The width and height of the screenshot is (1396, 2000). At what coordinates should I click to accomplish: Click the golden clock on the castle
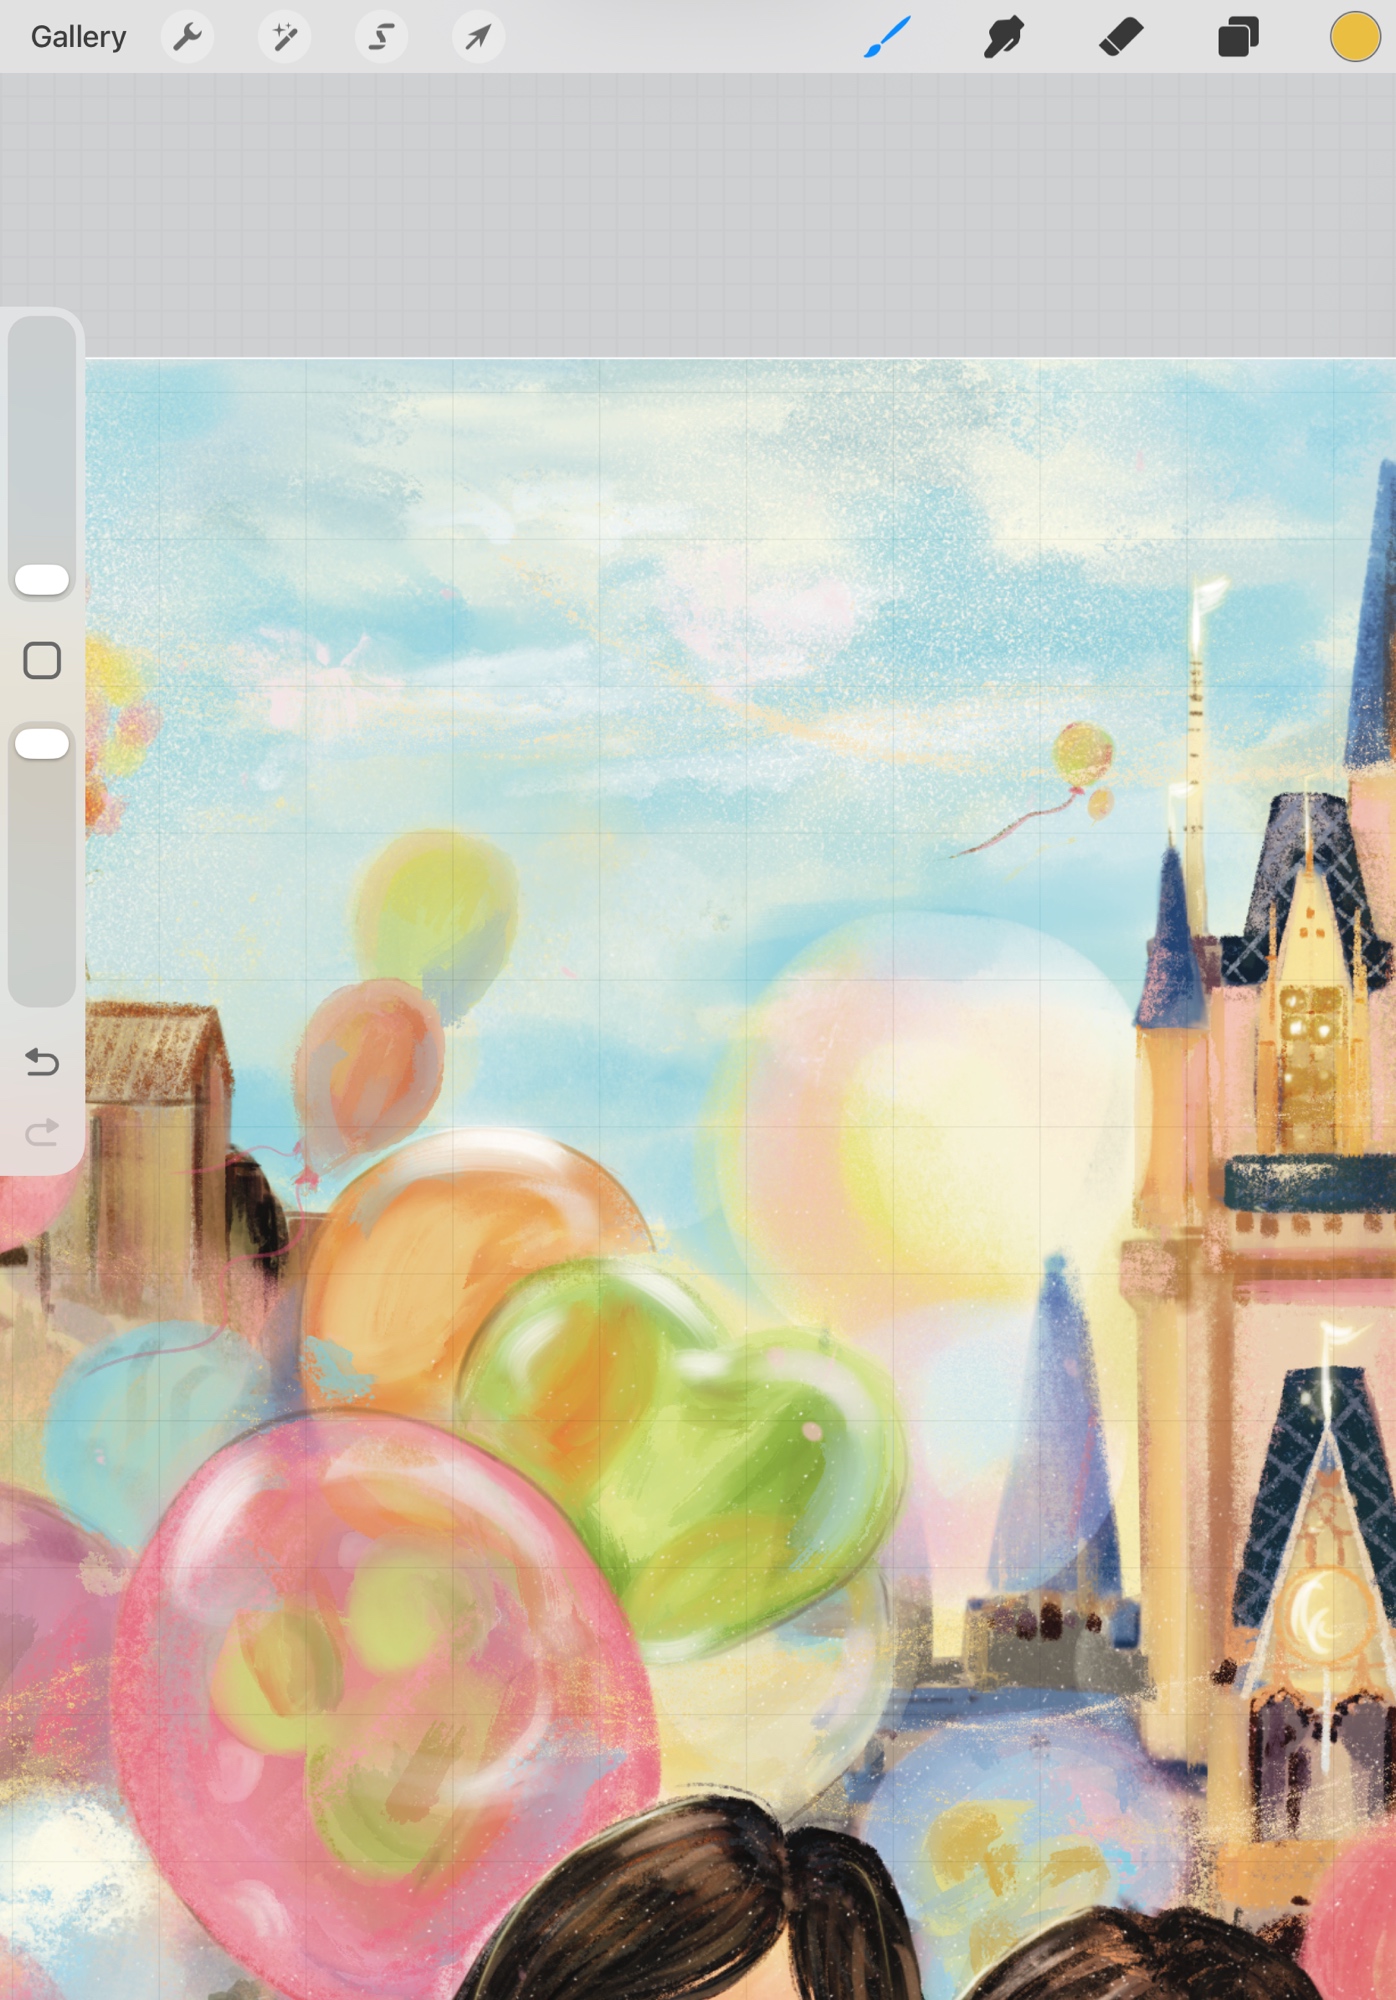(x=1322, y=1612)
